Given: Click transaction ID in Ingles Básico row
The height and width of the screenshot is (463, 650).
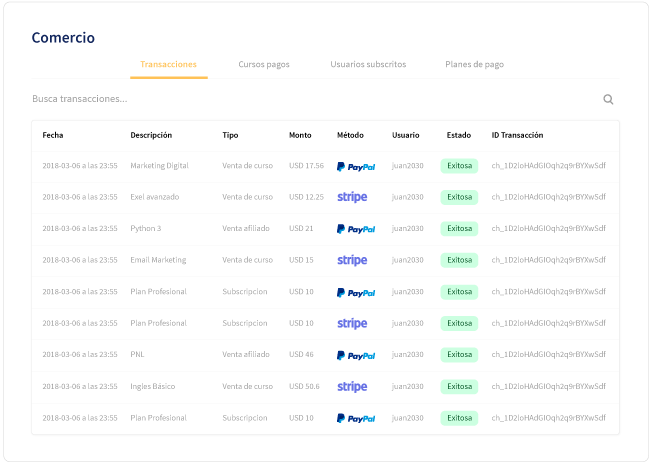Looking at the screenshot, I should pos(548,386).
